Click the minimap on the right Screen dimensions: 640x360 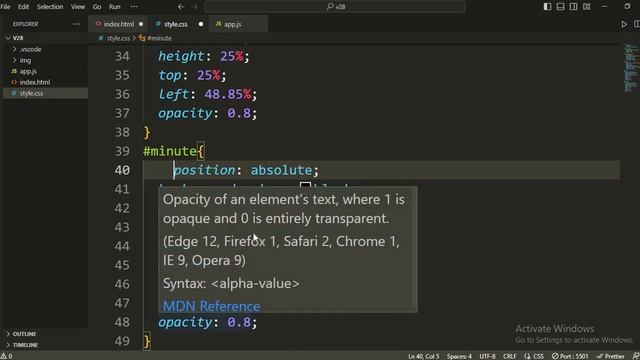point(631,67)
